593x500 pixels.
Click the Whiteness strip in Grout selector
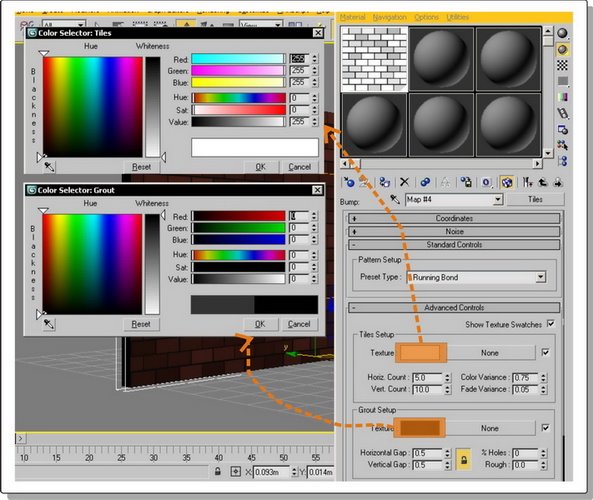point(152,264)
